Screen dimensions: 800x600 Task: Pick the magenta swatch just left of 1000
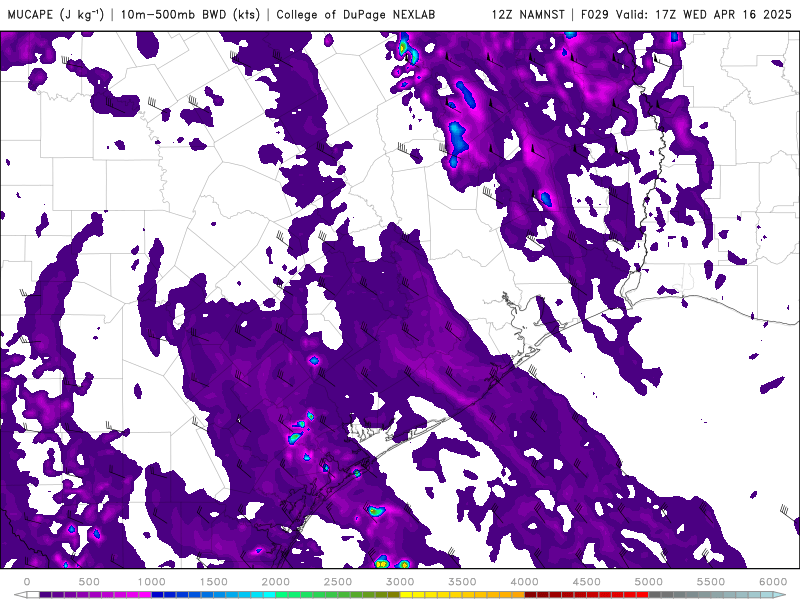coord(145,595)
